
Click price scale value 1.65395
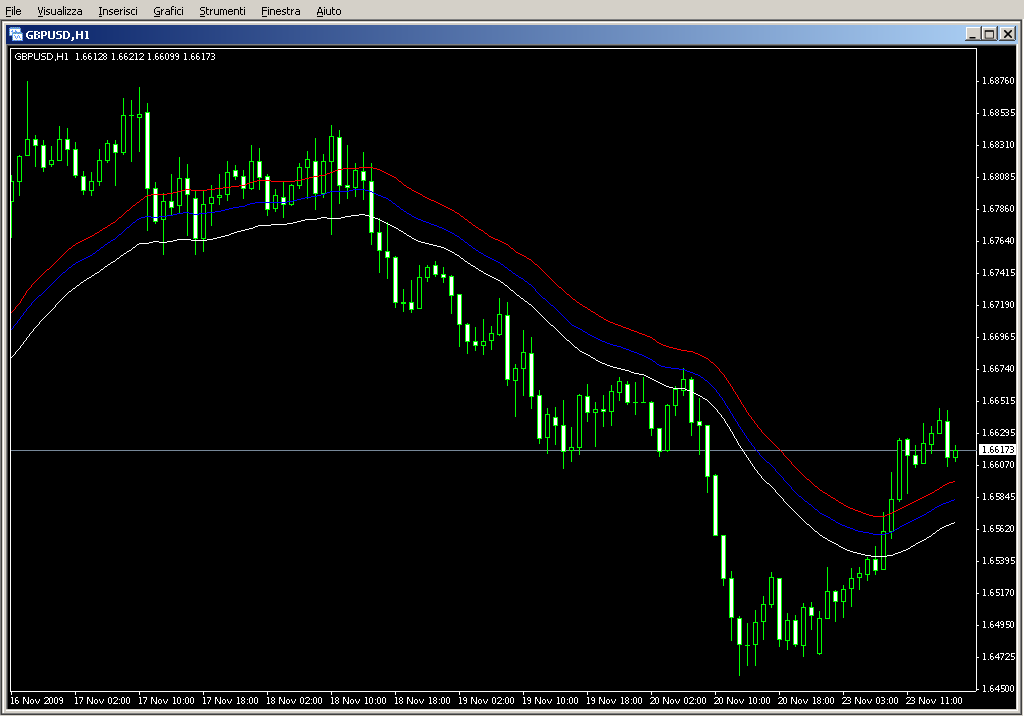click(x=999, y=561)
